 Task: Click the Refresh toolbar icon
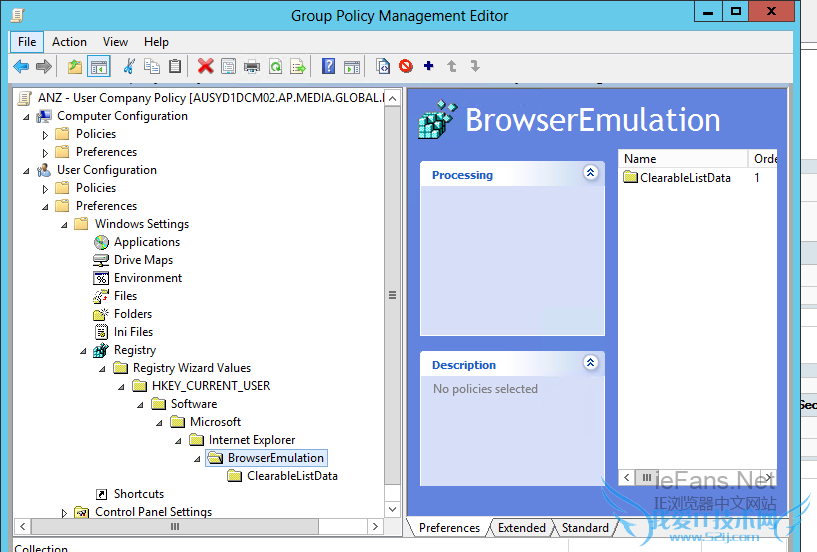[275, 66]
